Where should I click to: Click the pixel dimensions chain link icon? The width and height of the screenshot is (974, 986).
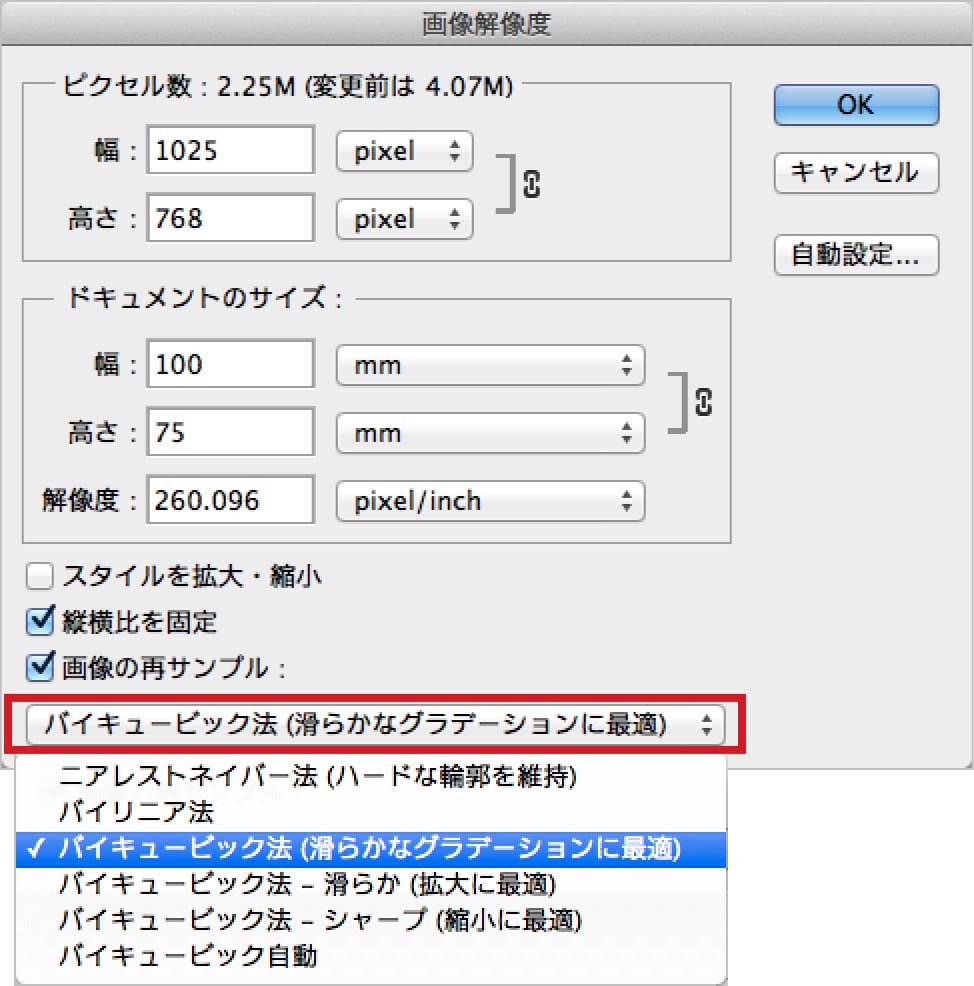[532, 184]
